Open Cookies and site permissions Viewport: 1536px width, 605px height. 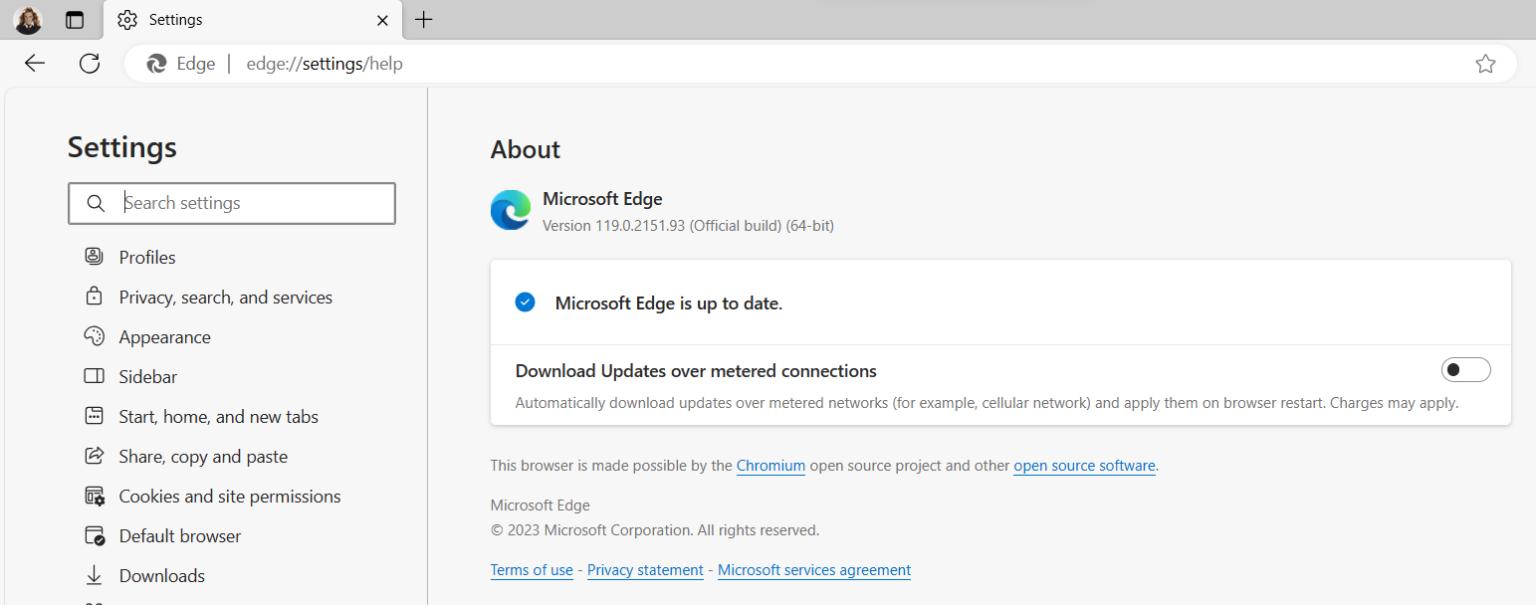pyautogui.click(x=229, y=496)
